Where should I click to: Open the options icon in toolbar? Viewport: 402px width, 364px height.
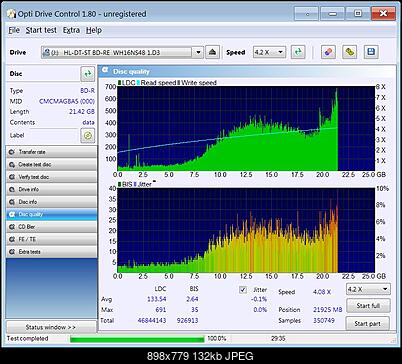[349, 52]
